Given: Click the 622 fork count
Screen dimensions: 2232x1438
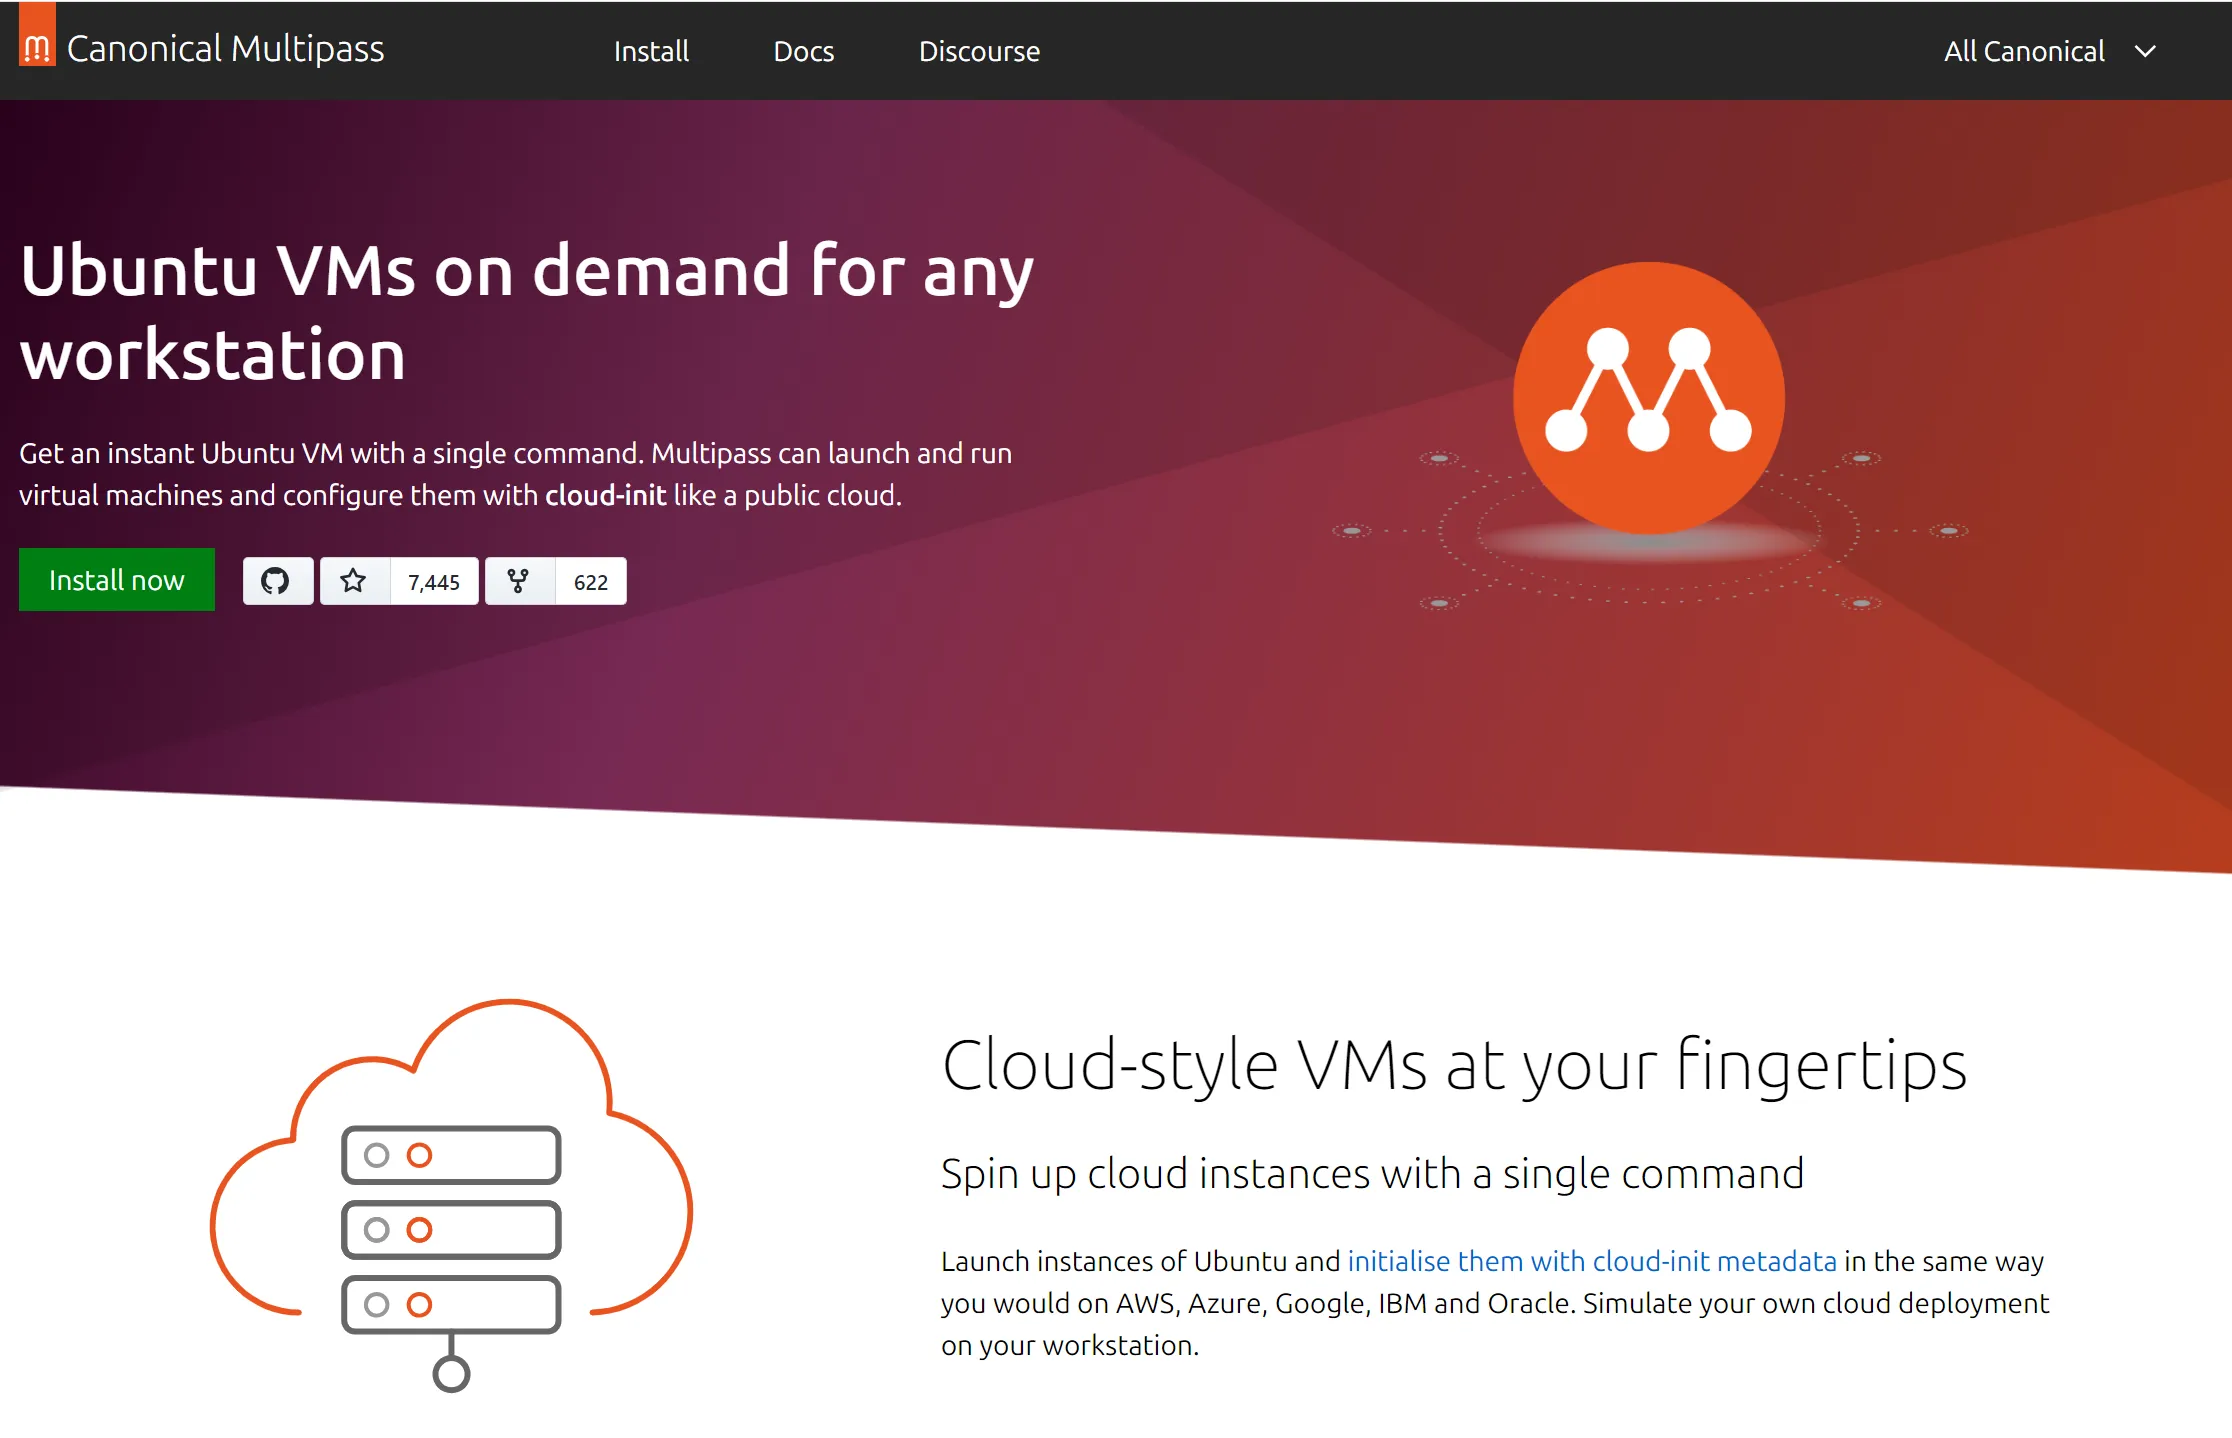Looking at the screenshot, I should pos(590,582).
